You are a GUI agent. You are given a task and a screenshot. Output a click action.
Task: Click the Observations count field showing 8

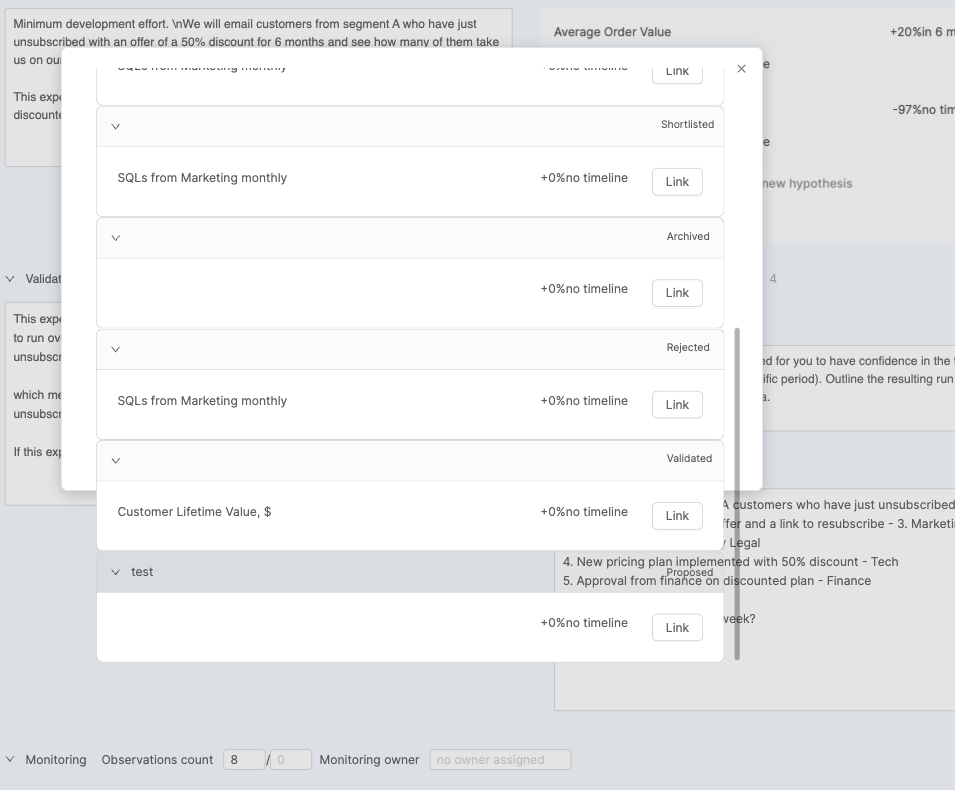[243, 760]
